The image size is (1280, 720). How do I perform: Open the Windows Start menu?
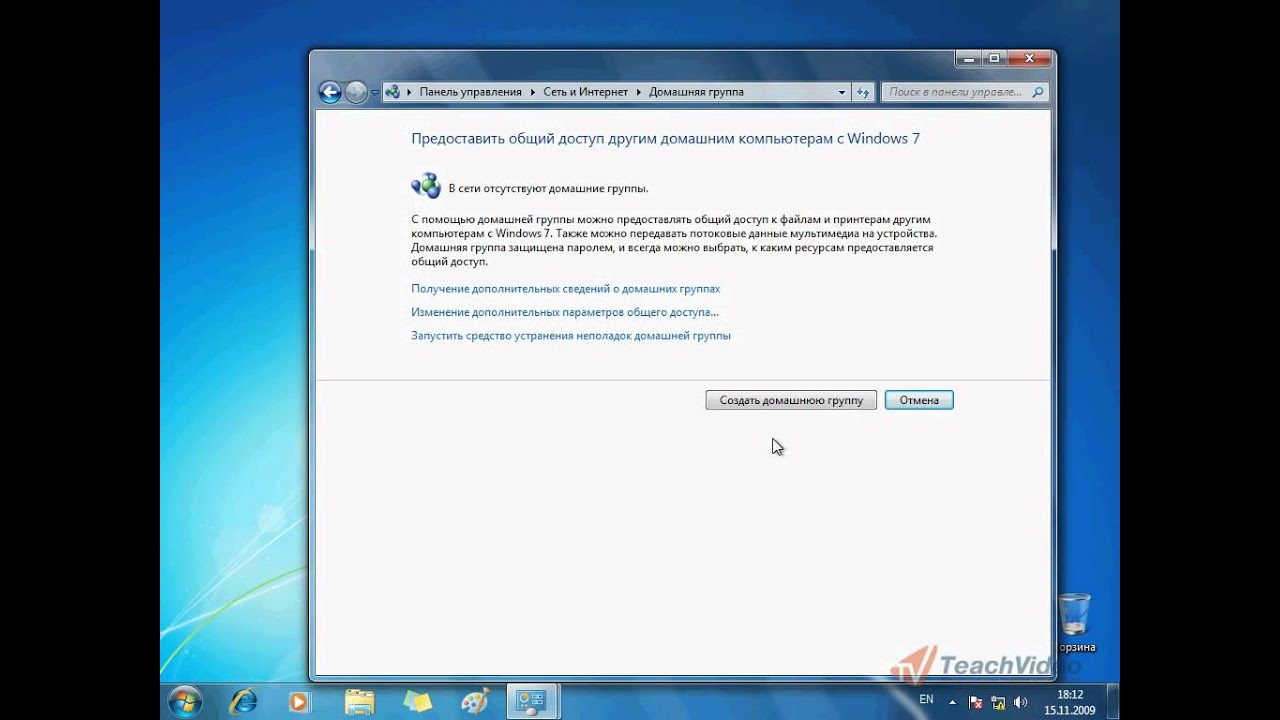185,701
